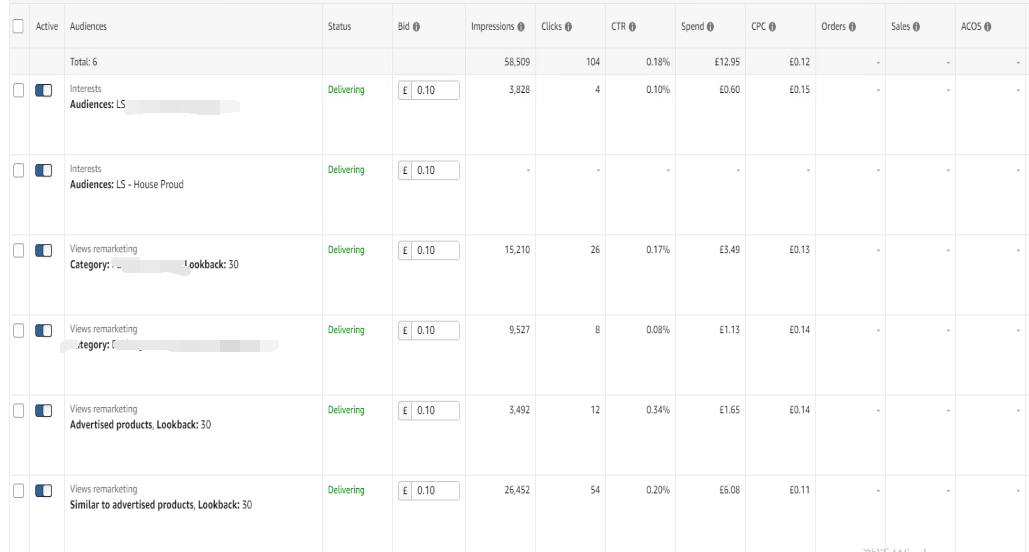
Task: Disable the Similar to advertised products toggle
Action: [43, 491]
